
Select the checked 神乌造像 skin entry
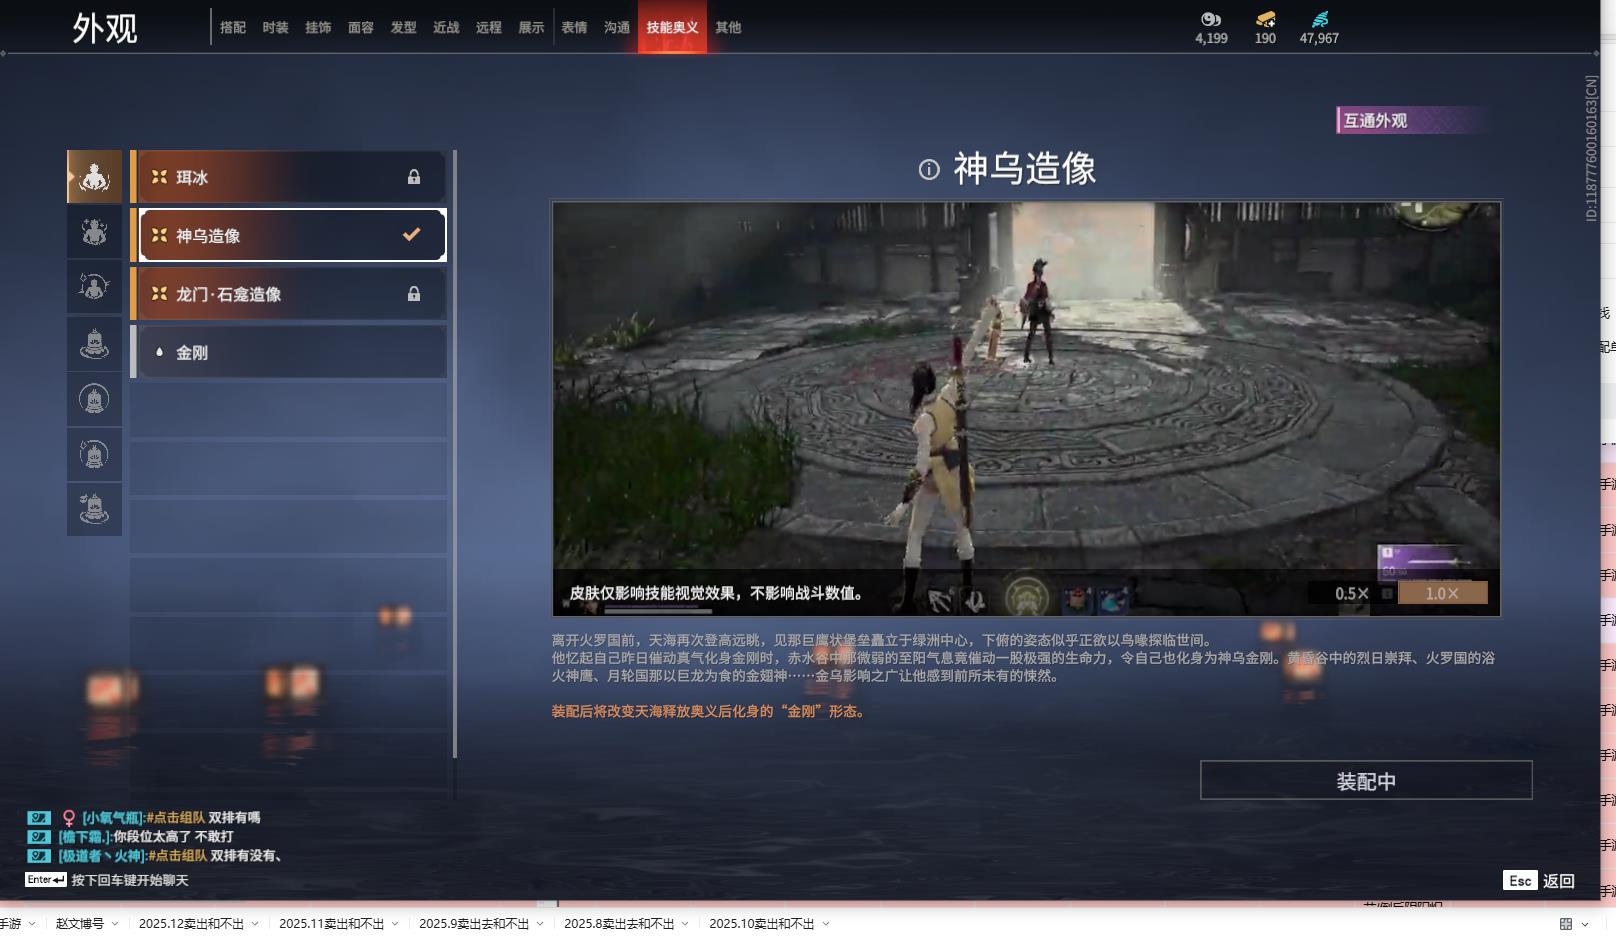292,235
